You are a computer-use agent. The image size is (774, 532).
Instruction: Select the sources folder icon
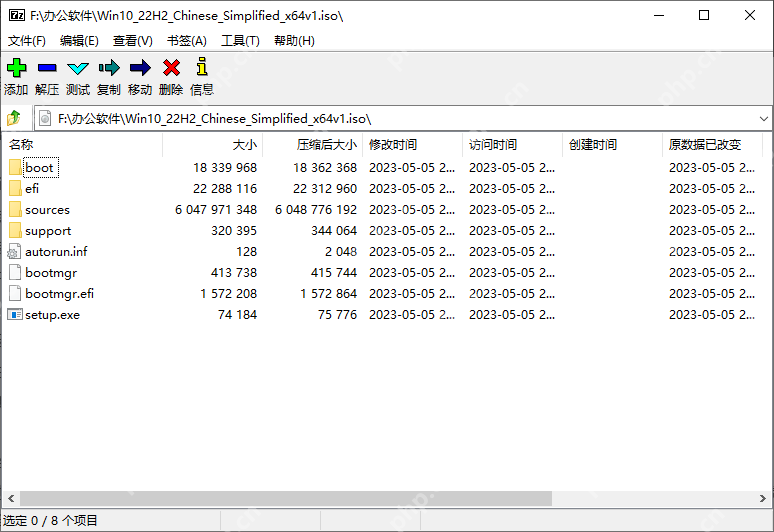coord(15,209)
